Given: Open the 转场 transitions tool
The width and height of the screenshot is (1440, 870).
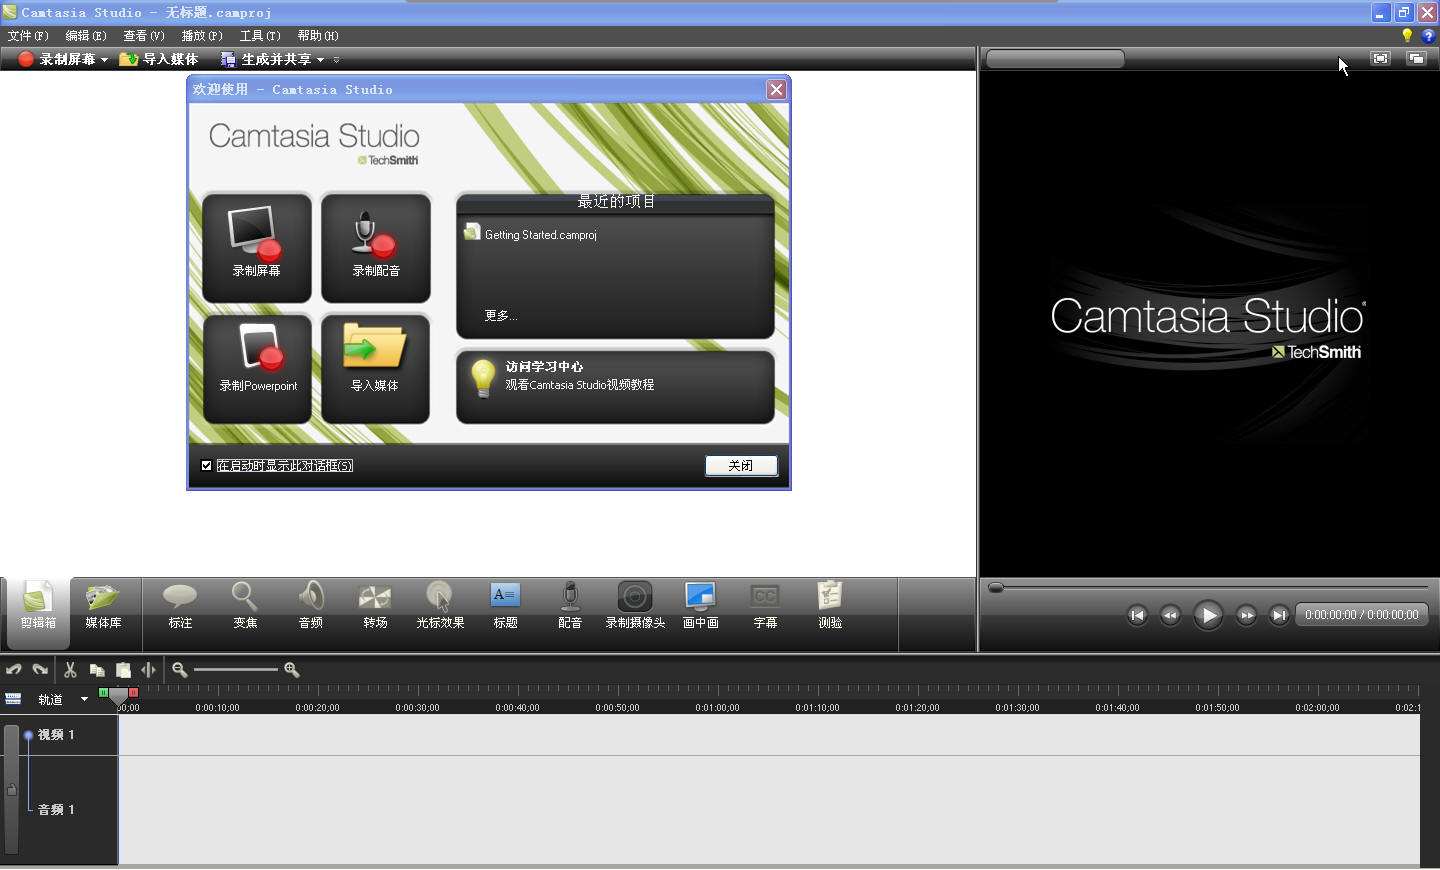Looking at the screenshot, I should click(375, 606).
